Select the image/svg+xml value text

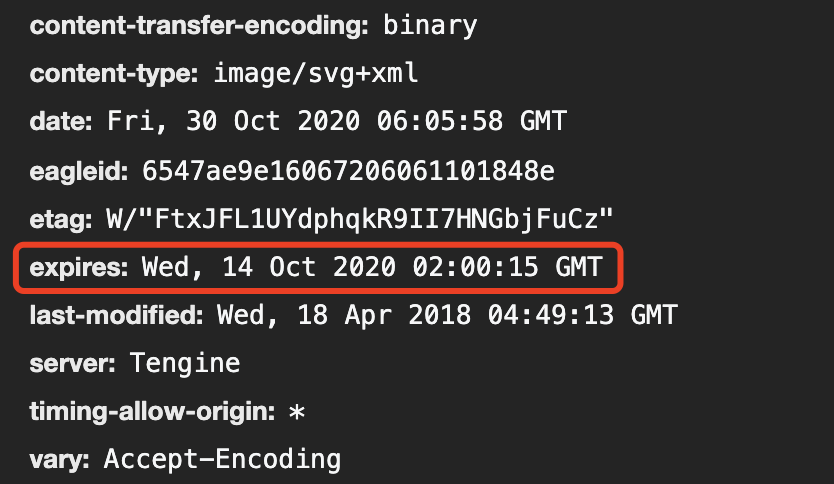coord(315,73)
